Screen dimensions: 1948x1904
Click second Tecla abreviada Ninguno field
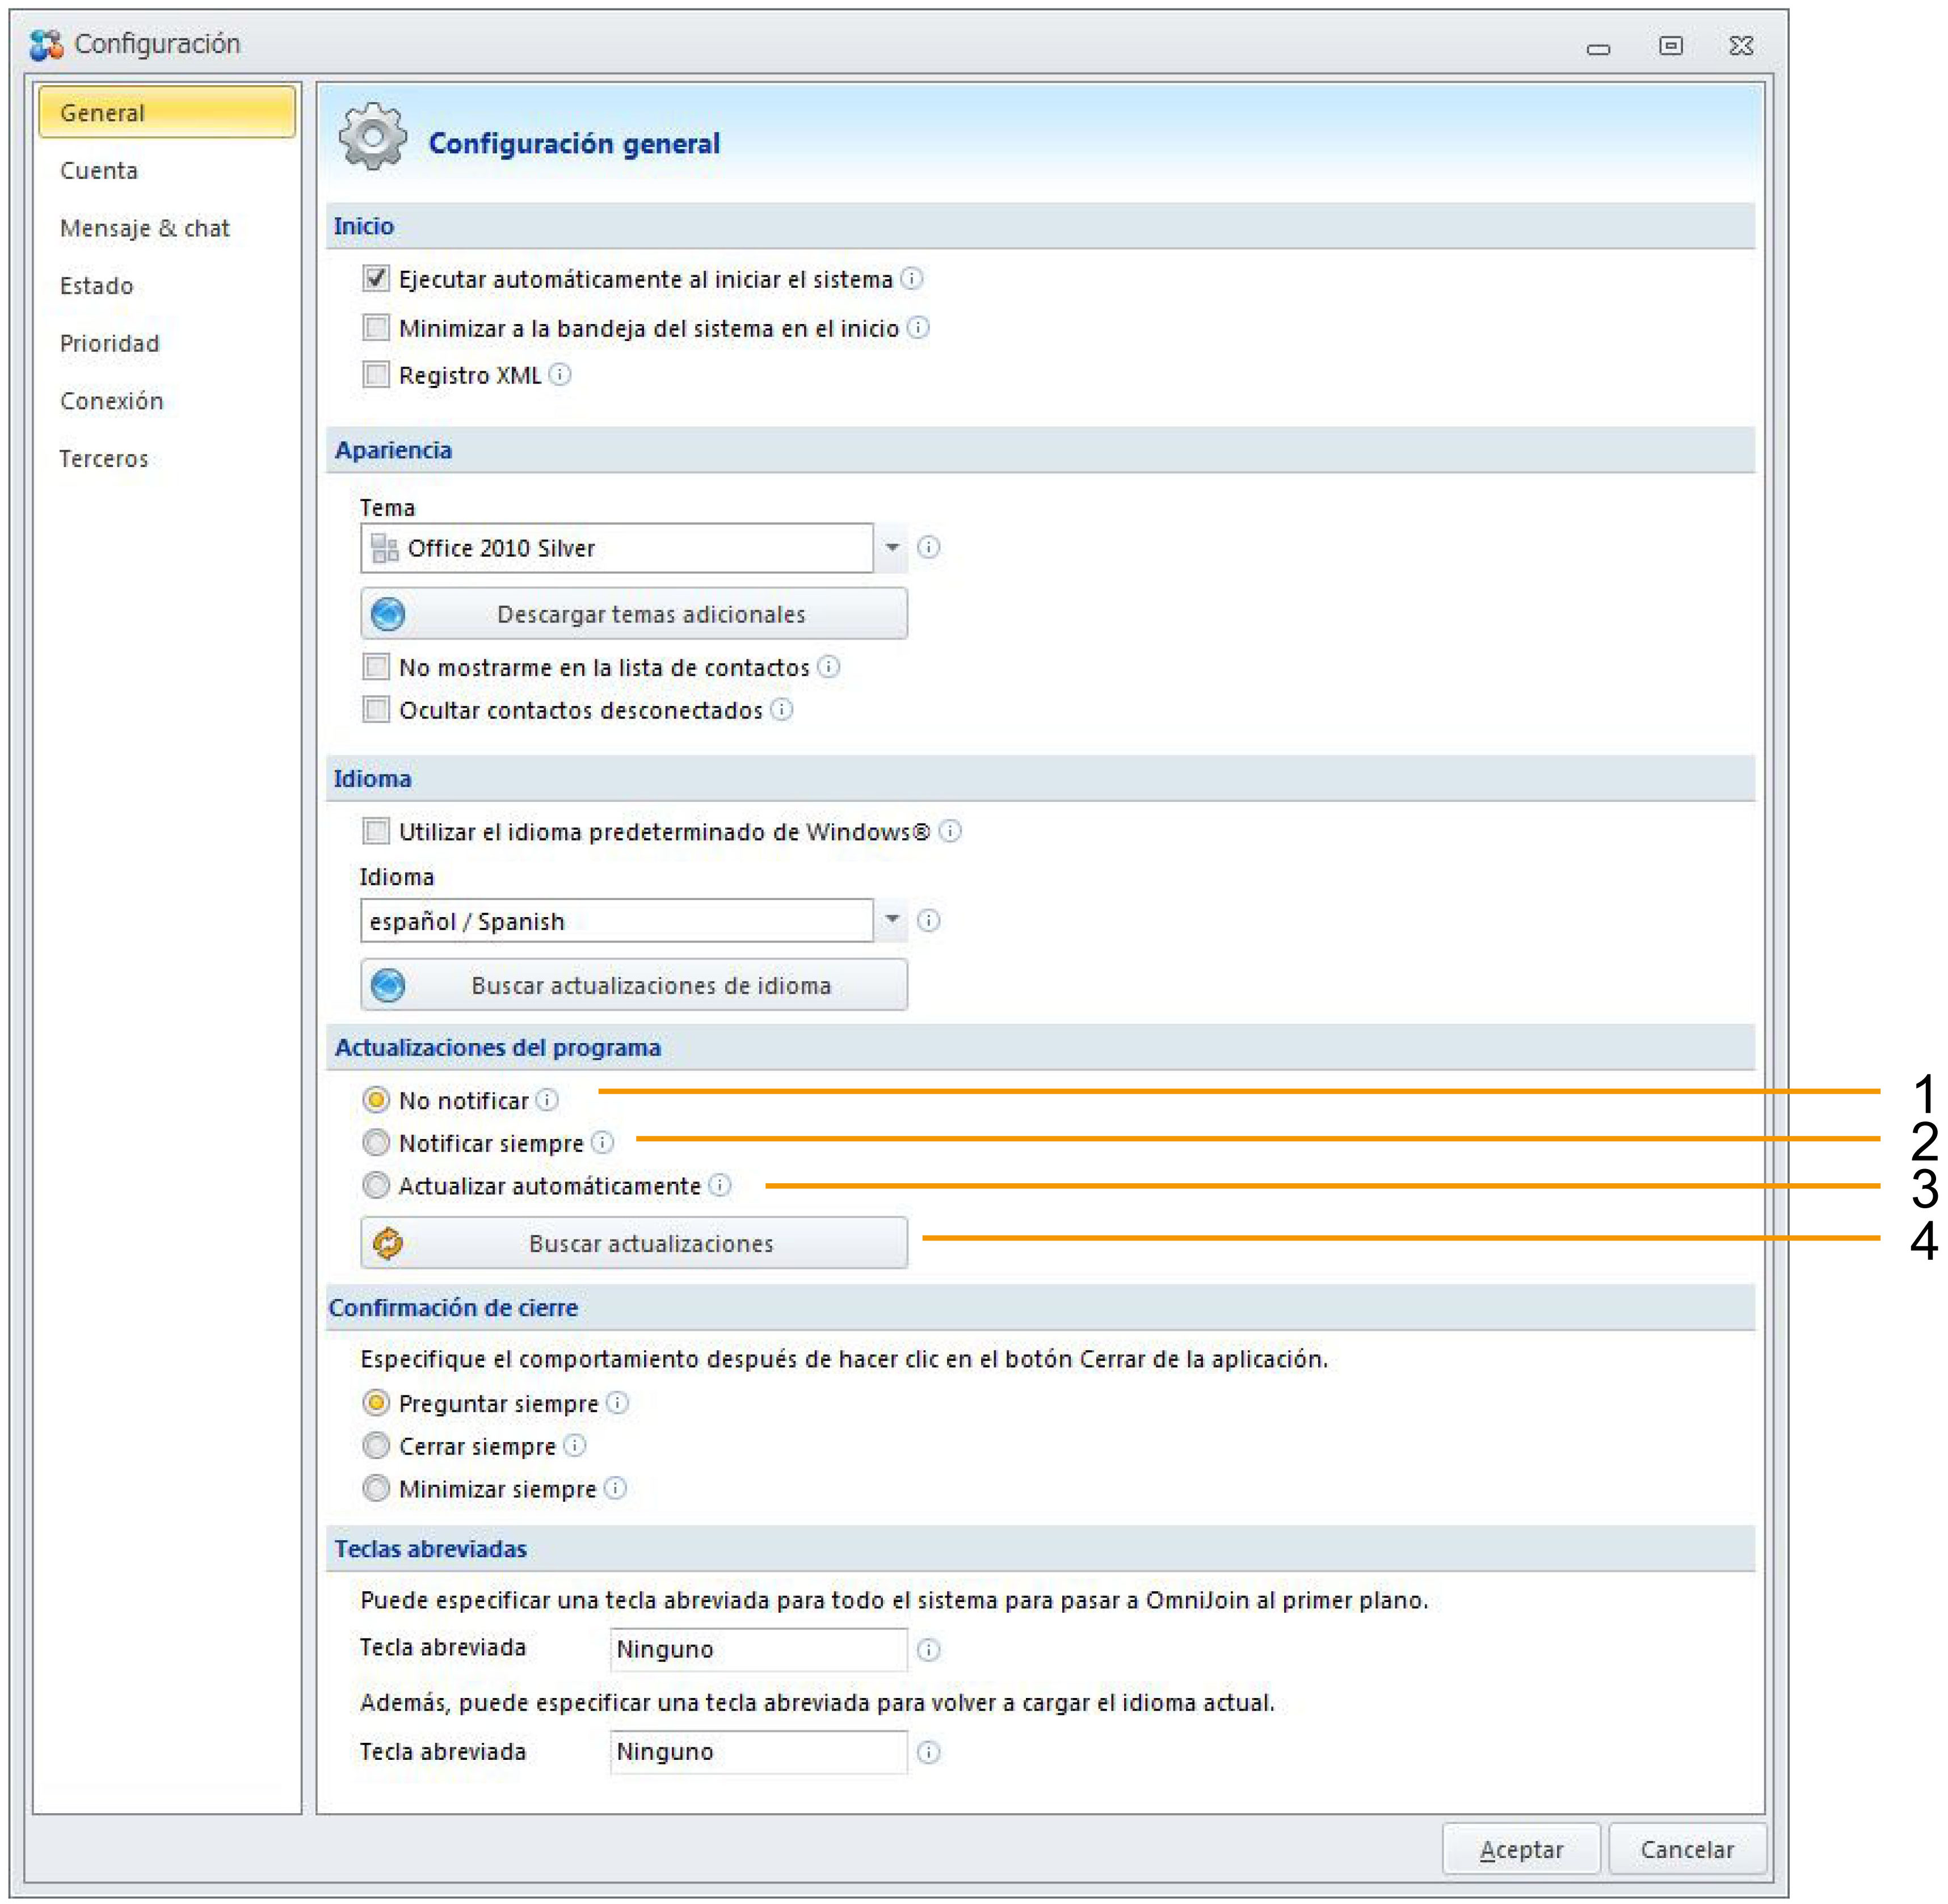coord(759,1752)
